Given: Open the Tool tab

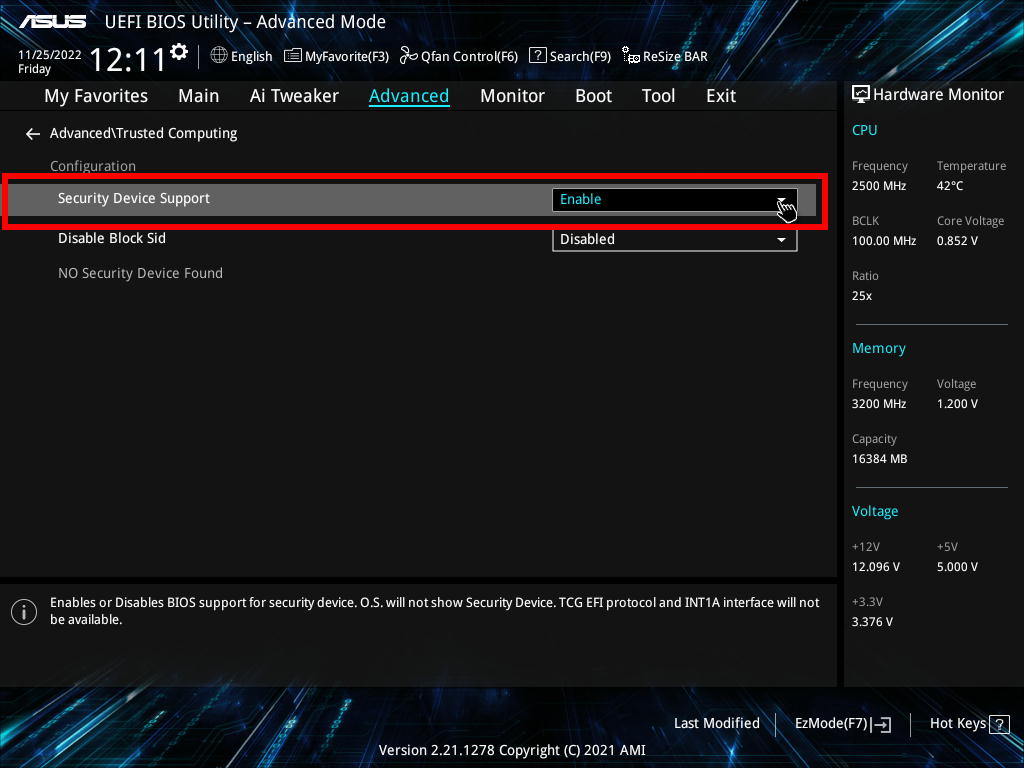Looking at the screenshot, I should [x=658, y=96].
